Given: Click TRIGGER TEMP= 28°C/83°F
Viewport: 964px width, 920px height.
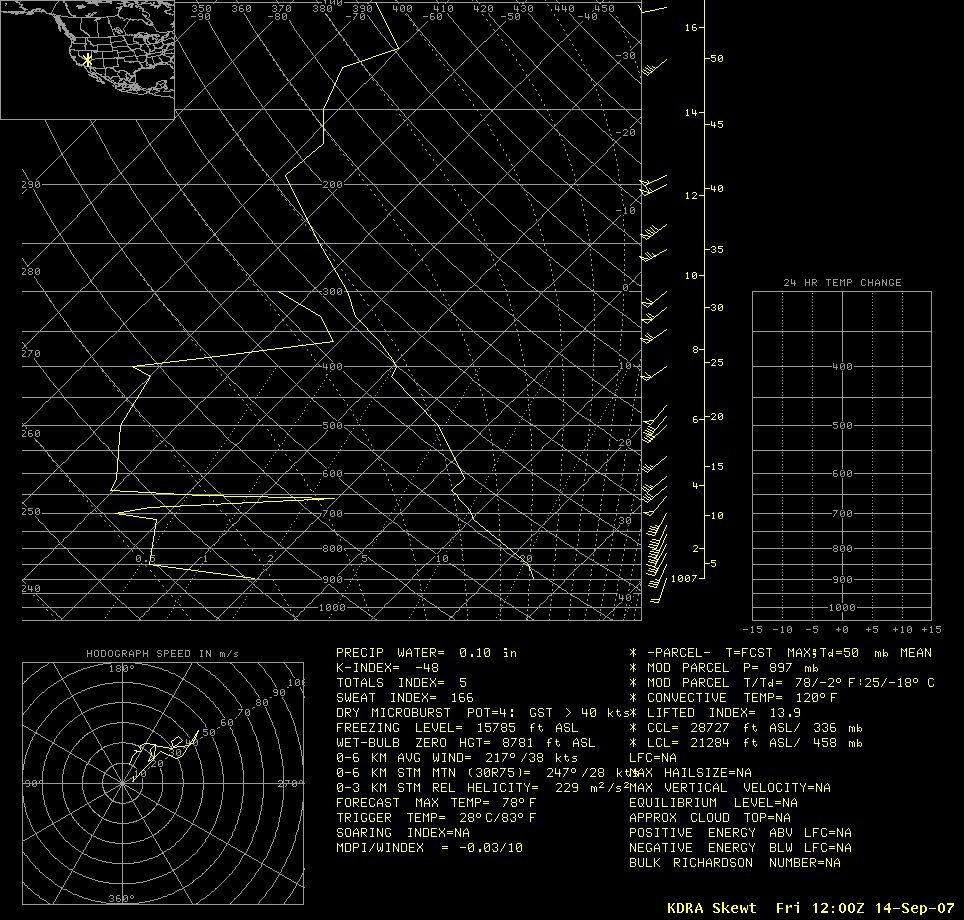Looking at the screenshot, I should click(436, 818).
